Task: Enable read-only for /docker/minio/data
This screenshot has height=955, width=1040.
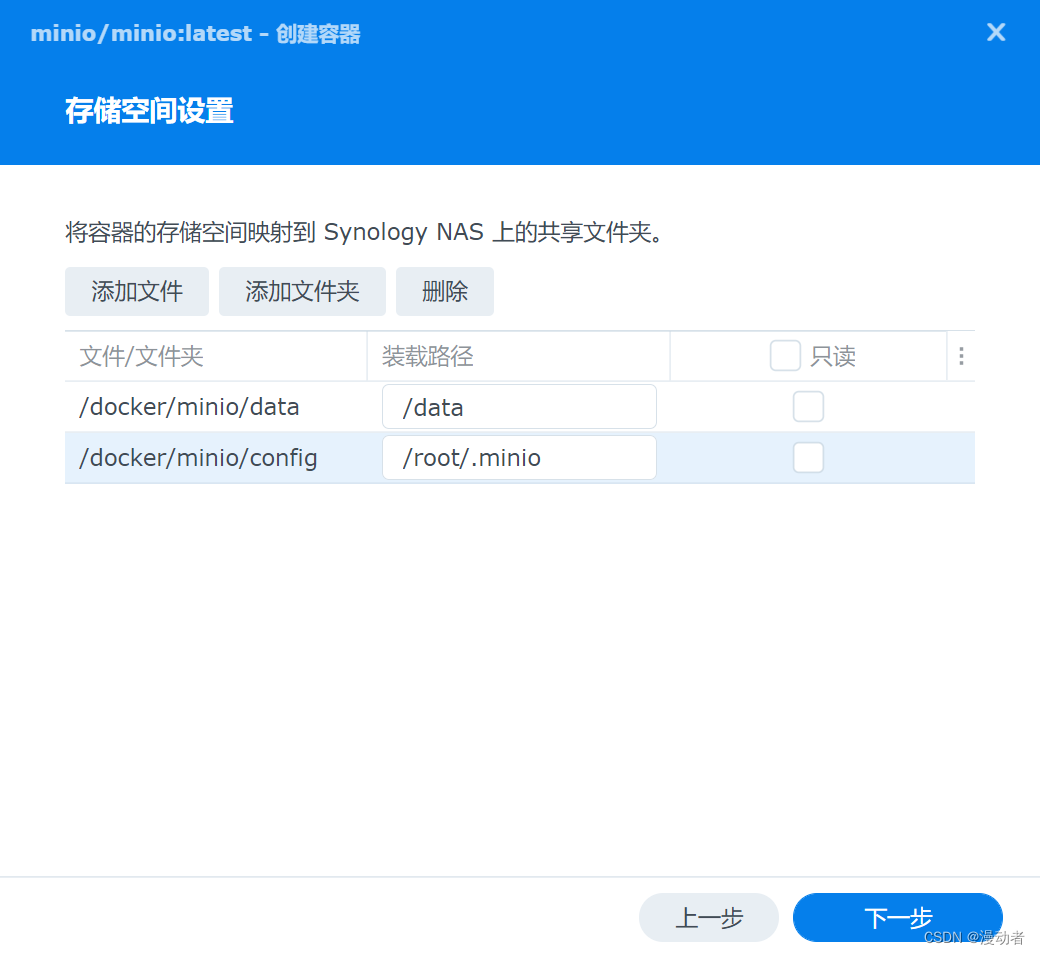Action: [x=808, y=406]
